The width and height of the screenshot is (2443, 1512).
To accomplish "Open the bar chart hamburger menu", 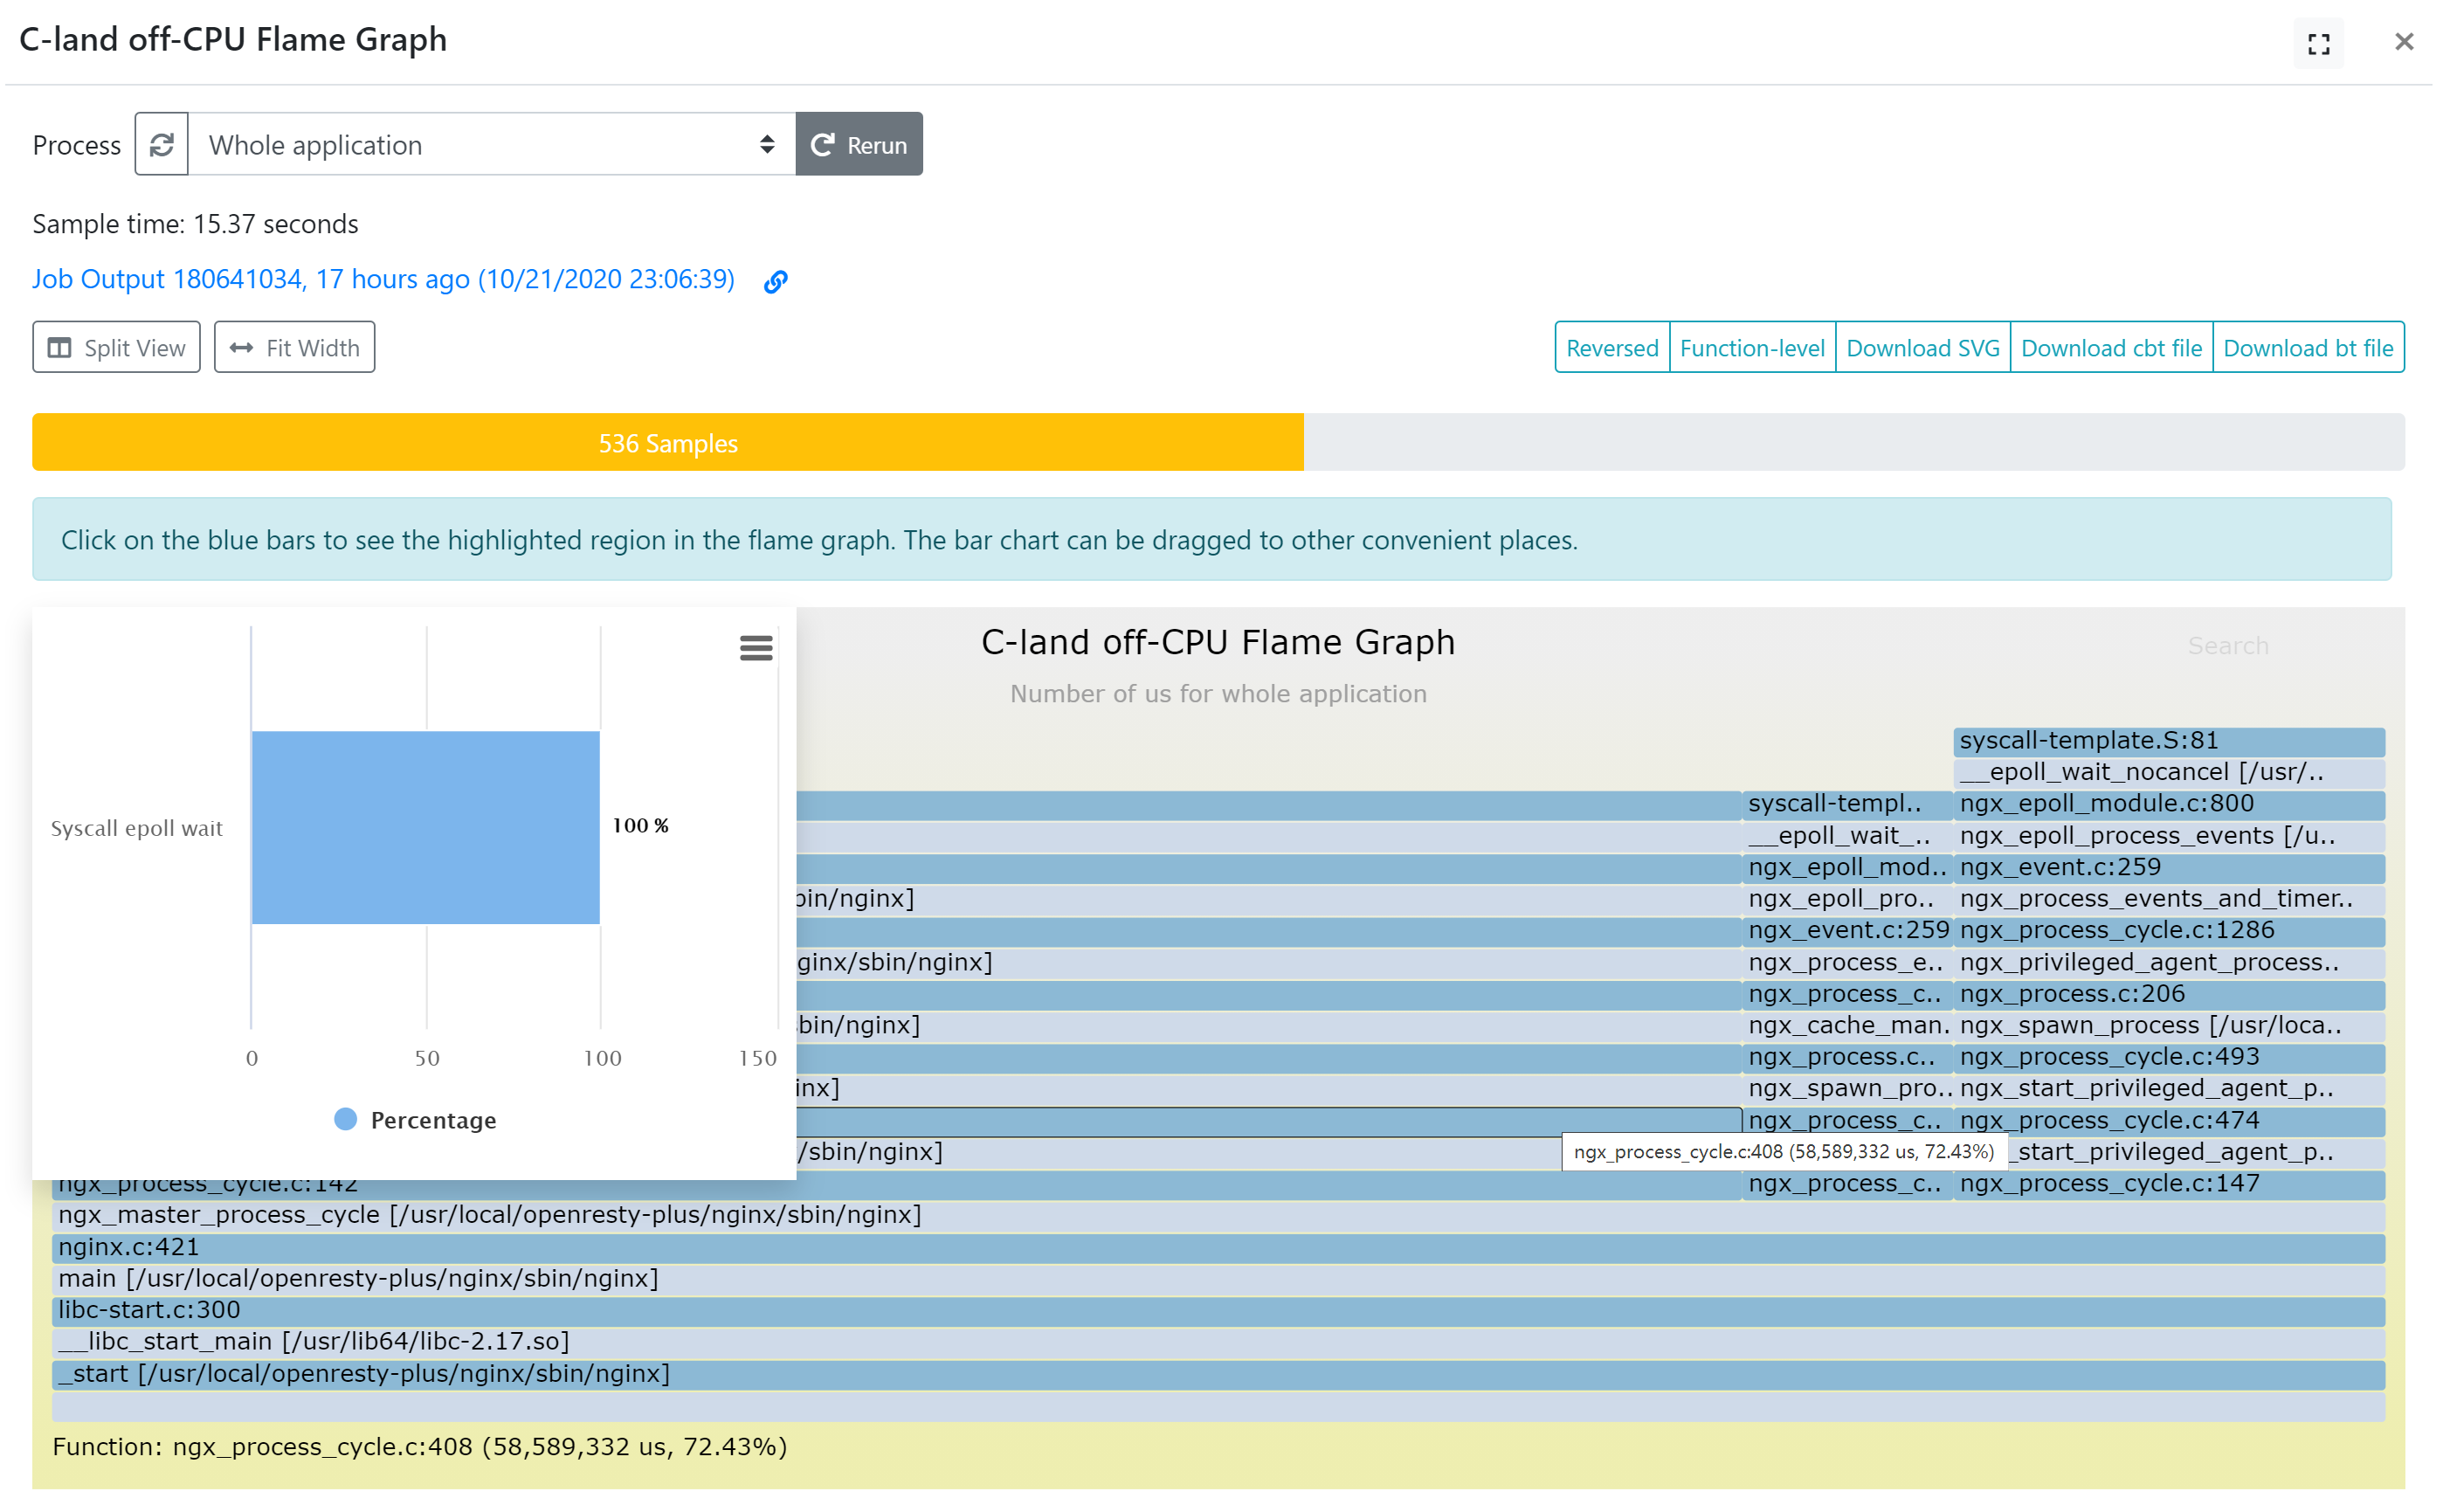I will [x=756, y=648].
